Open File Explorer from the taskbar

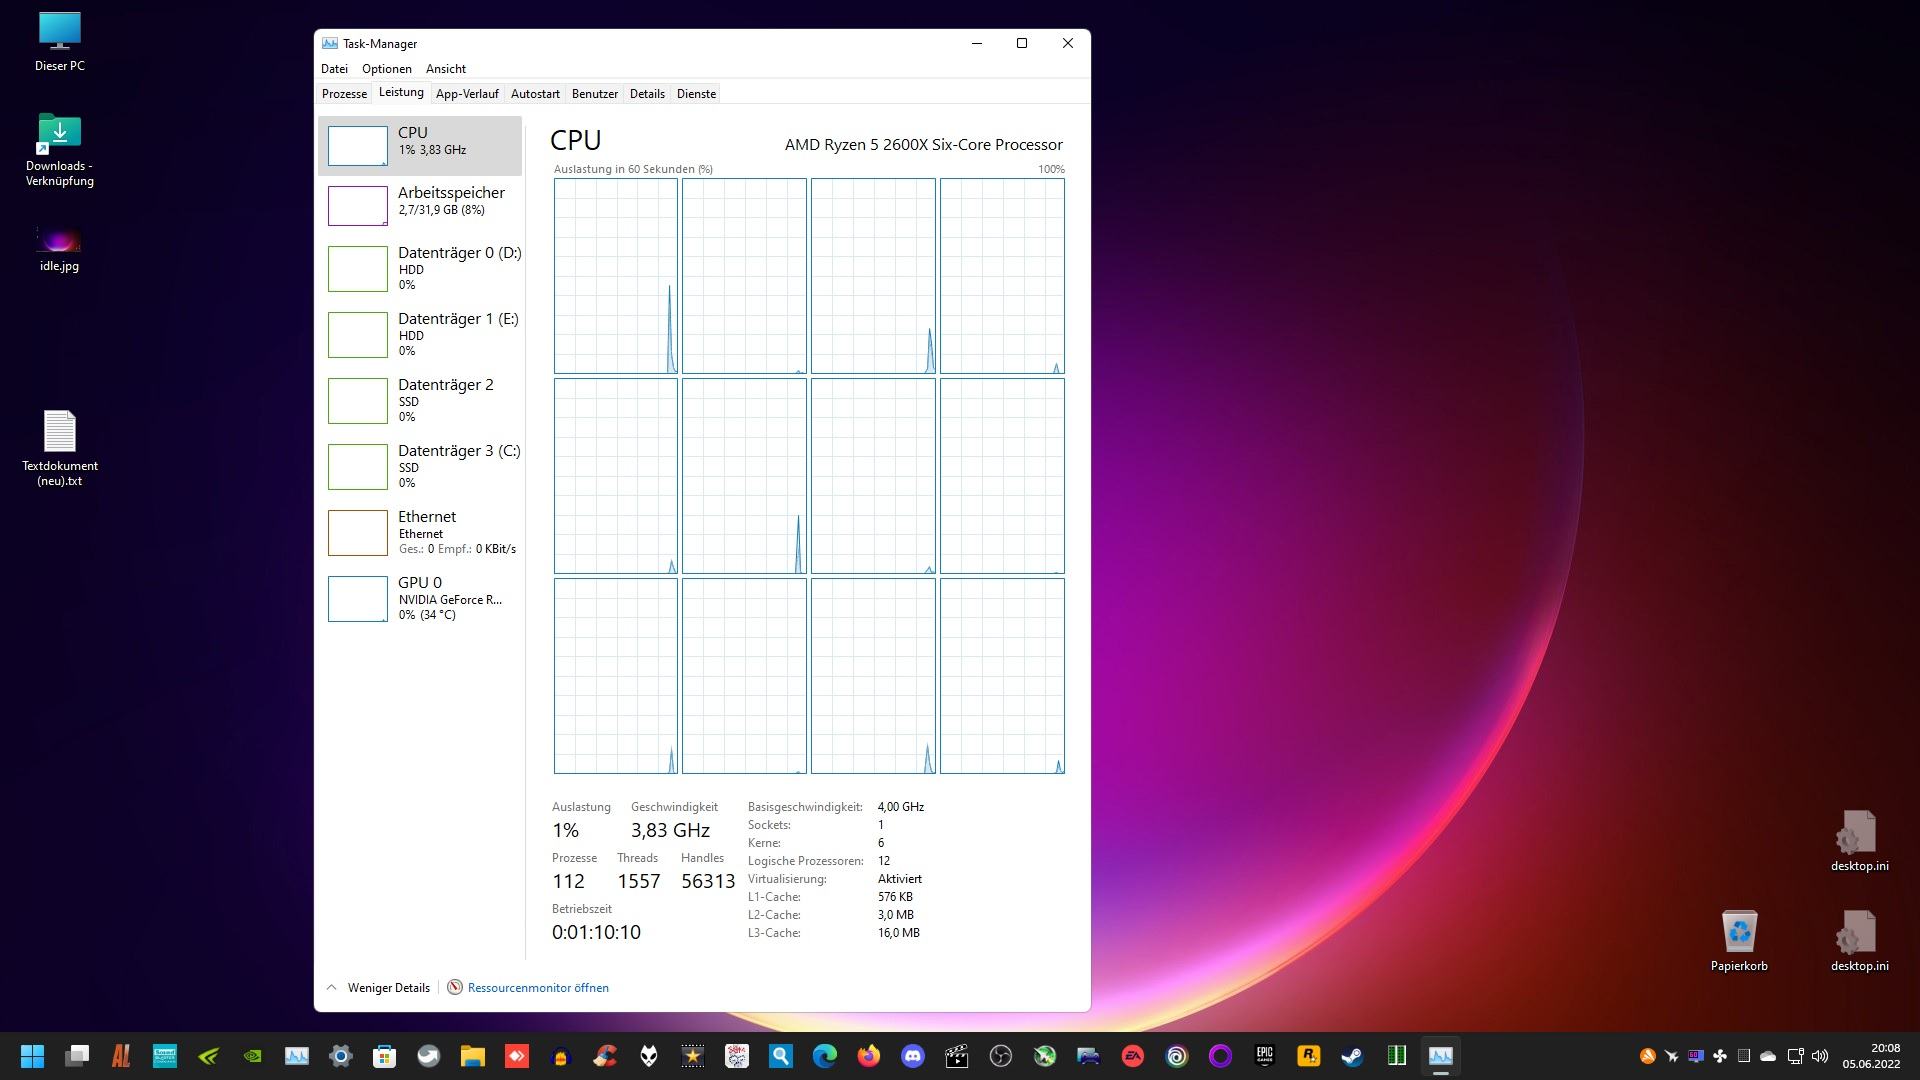473,1056
